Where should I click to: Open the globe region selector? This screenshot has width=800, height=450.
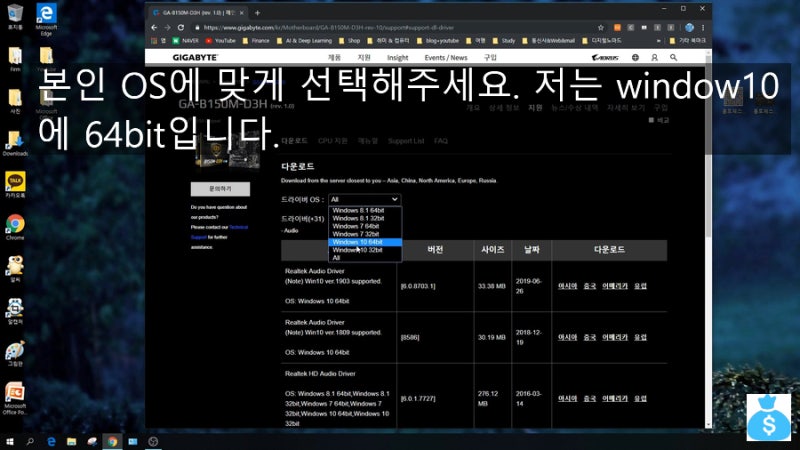[635, 58]
